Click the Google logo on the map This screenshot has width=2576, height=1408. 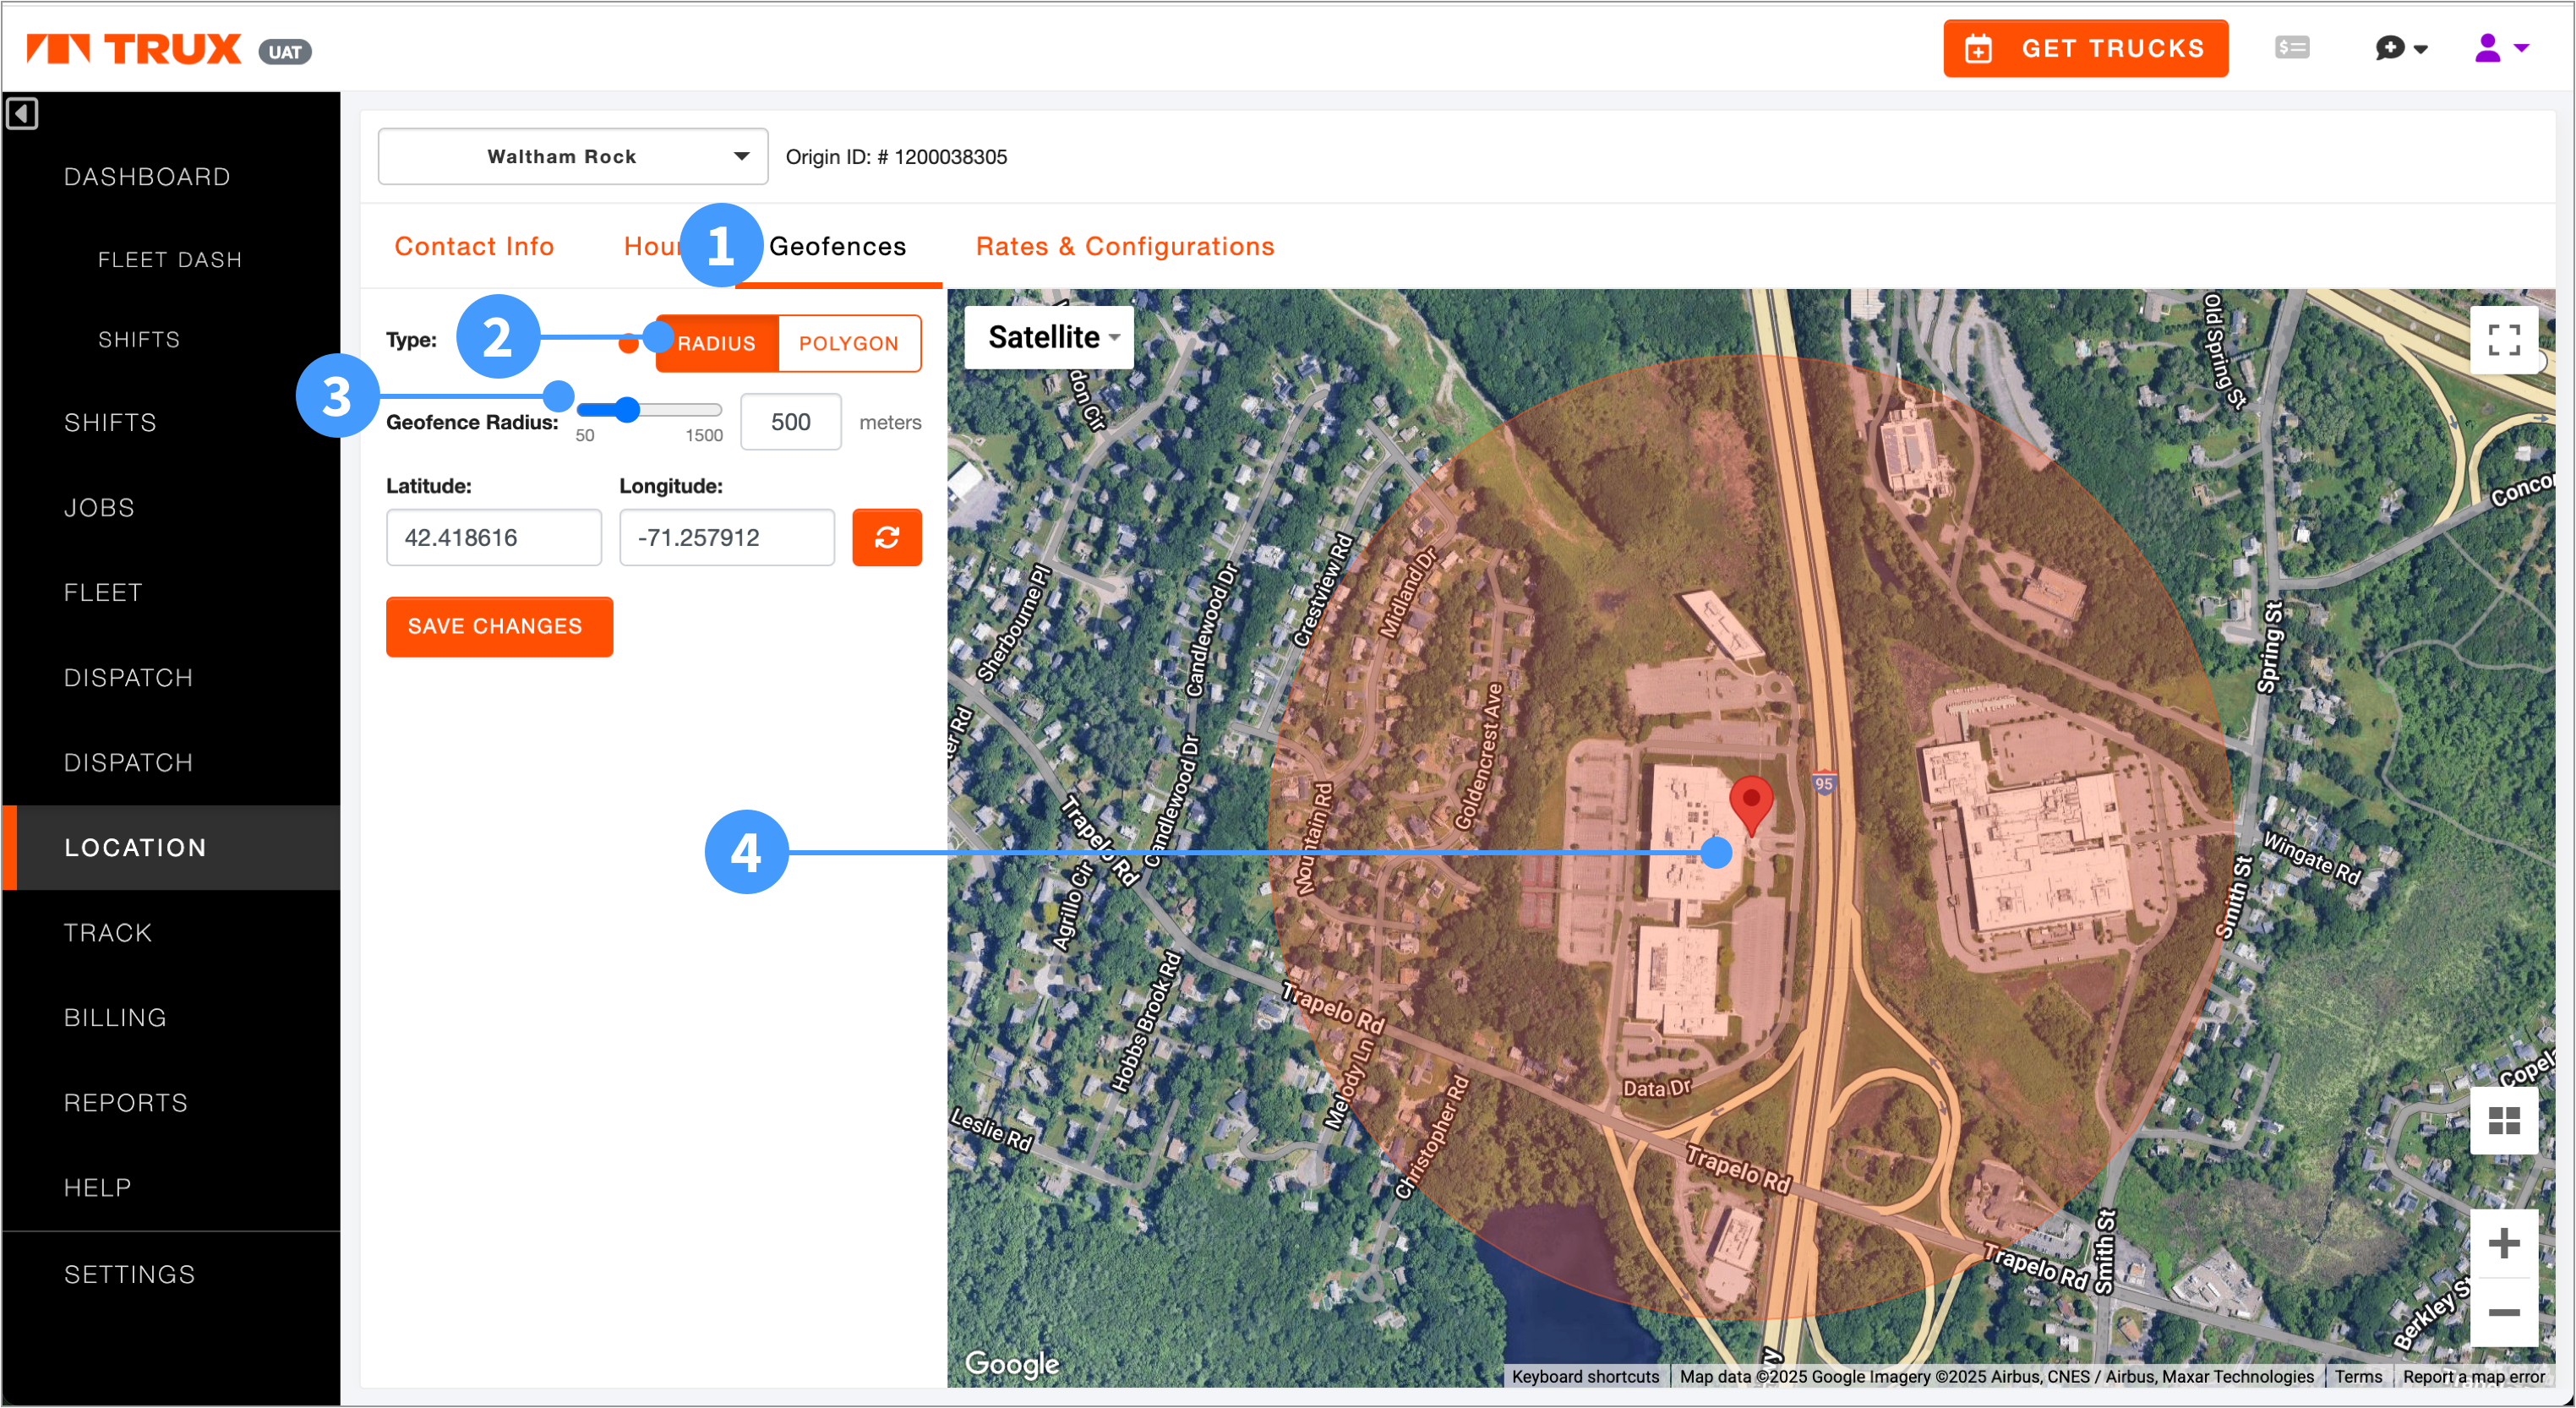[x=1011, y=1363]
